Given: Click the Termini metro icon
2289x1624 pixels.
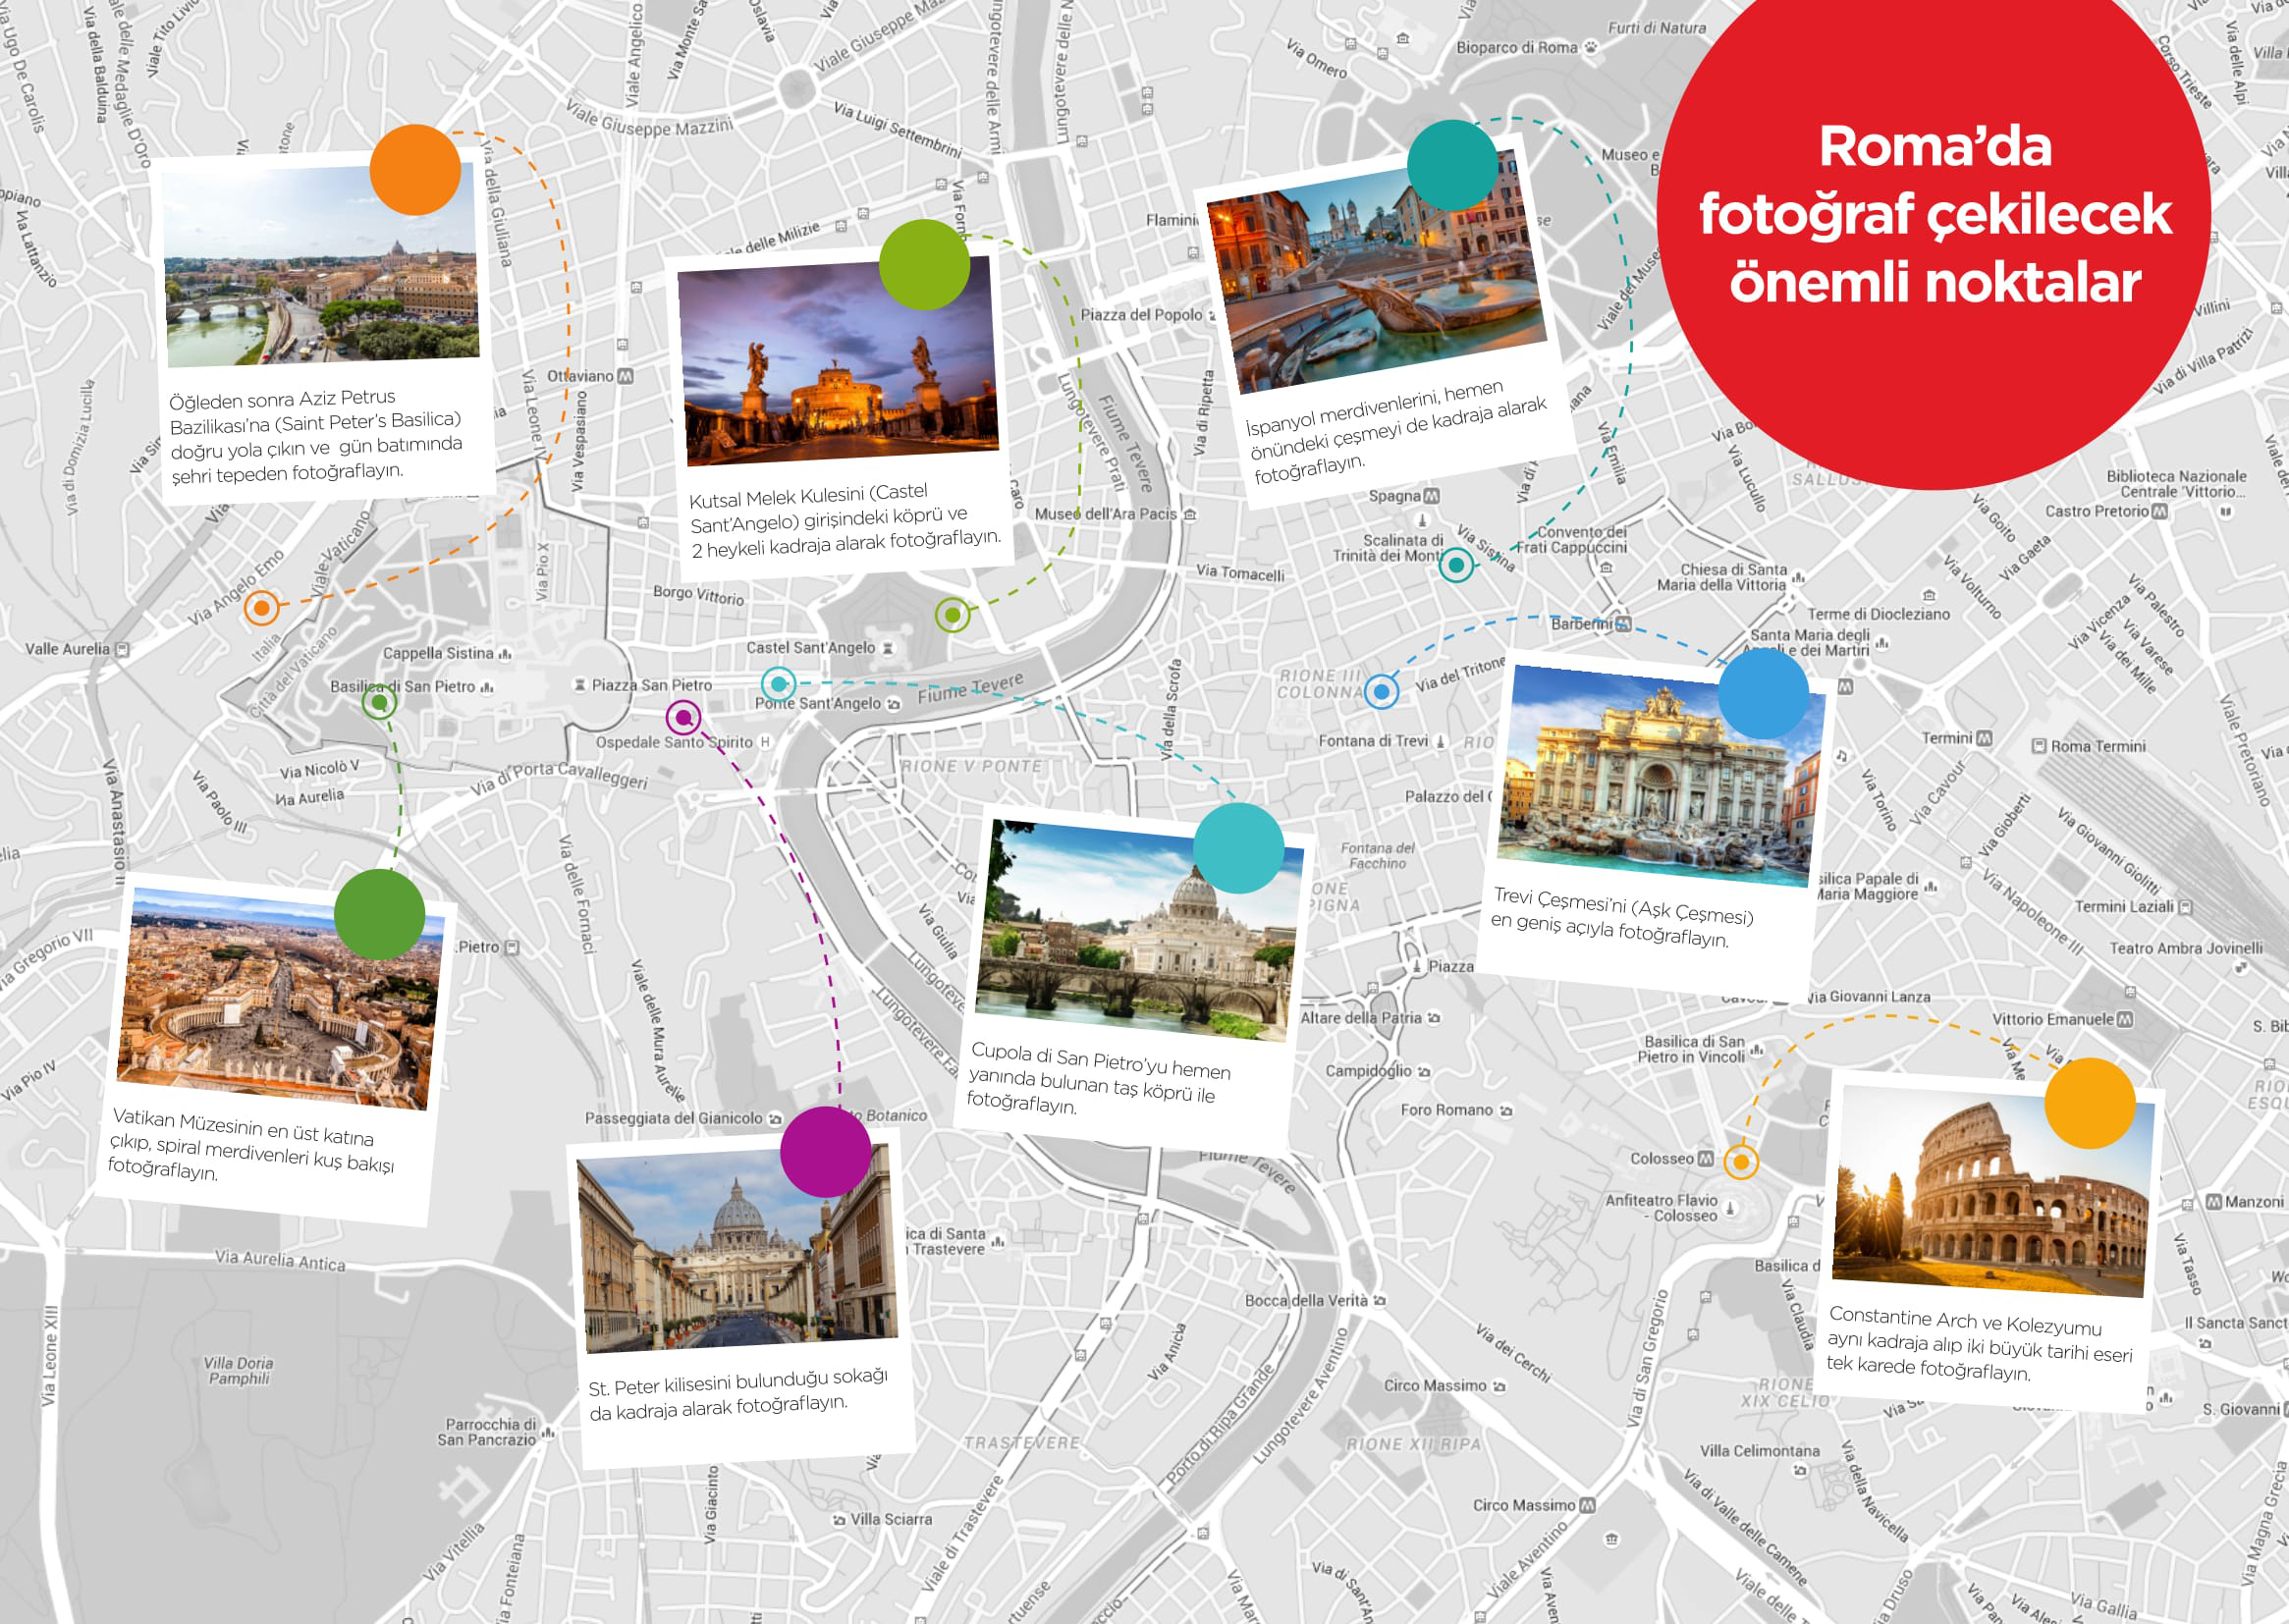Looking at the screenshot, I should 1984,738.
